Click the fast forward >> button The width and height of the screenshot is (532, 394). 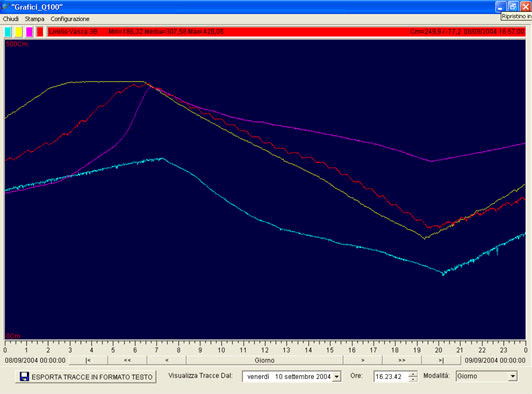[402, 360]
